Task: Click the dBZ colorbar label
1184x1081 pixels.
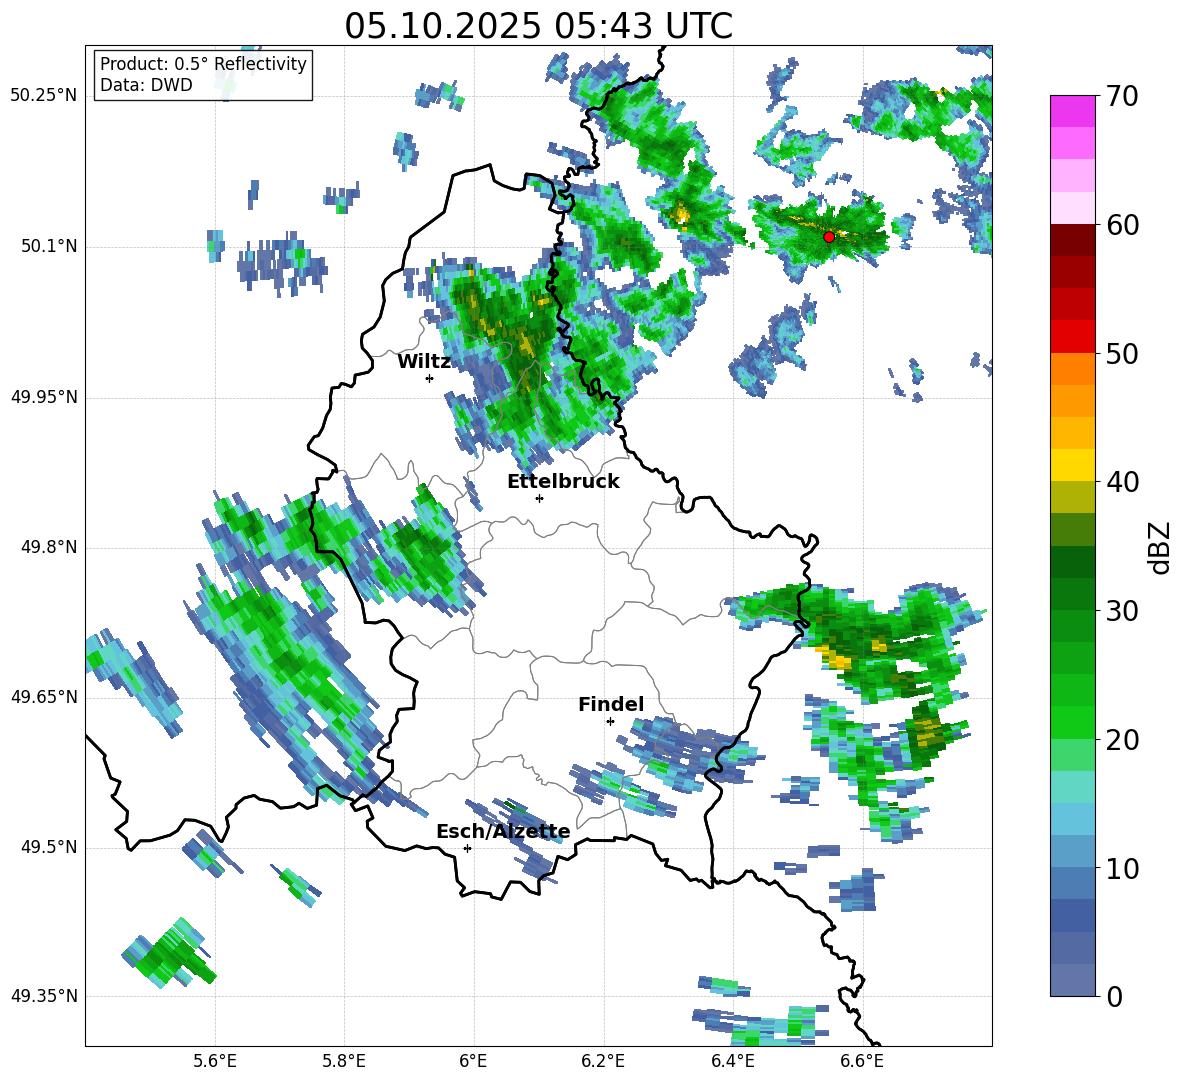Action: pyautogui.click(x=1159, y=547)
